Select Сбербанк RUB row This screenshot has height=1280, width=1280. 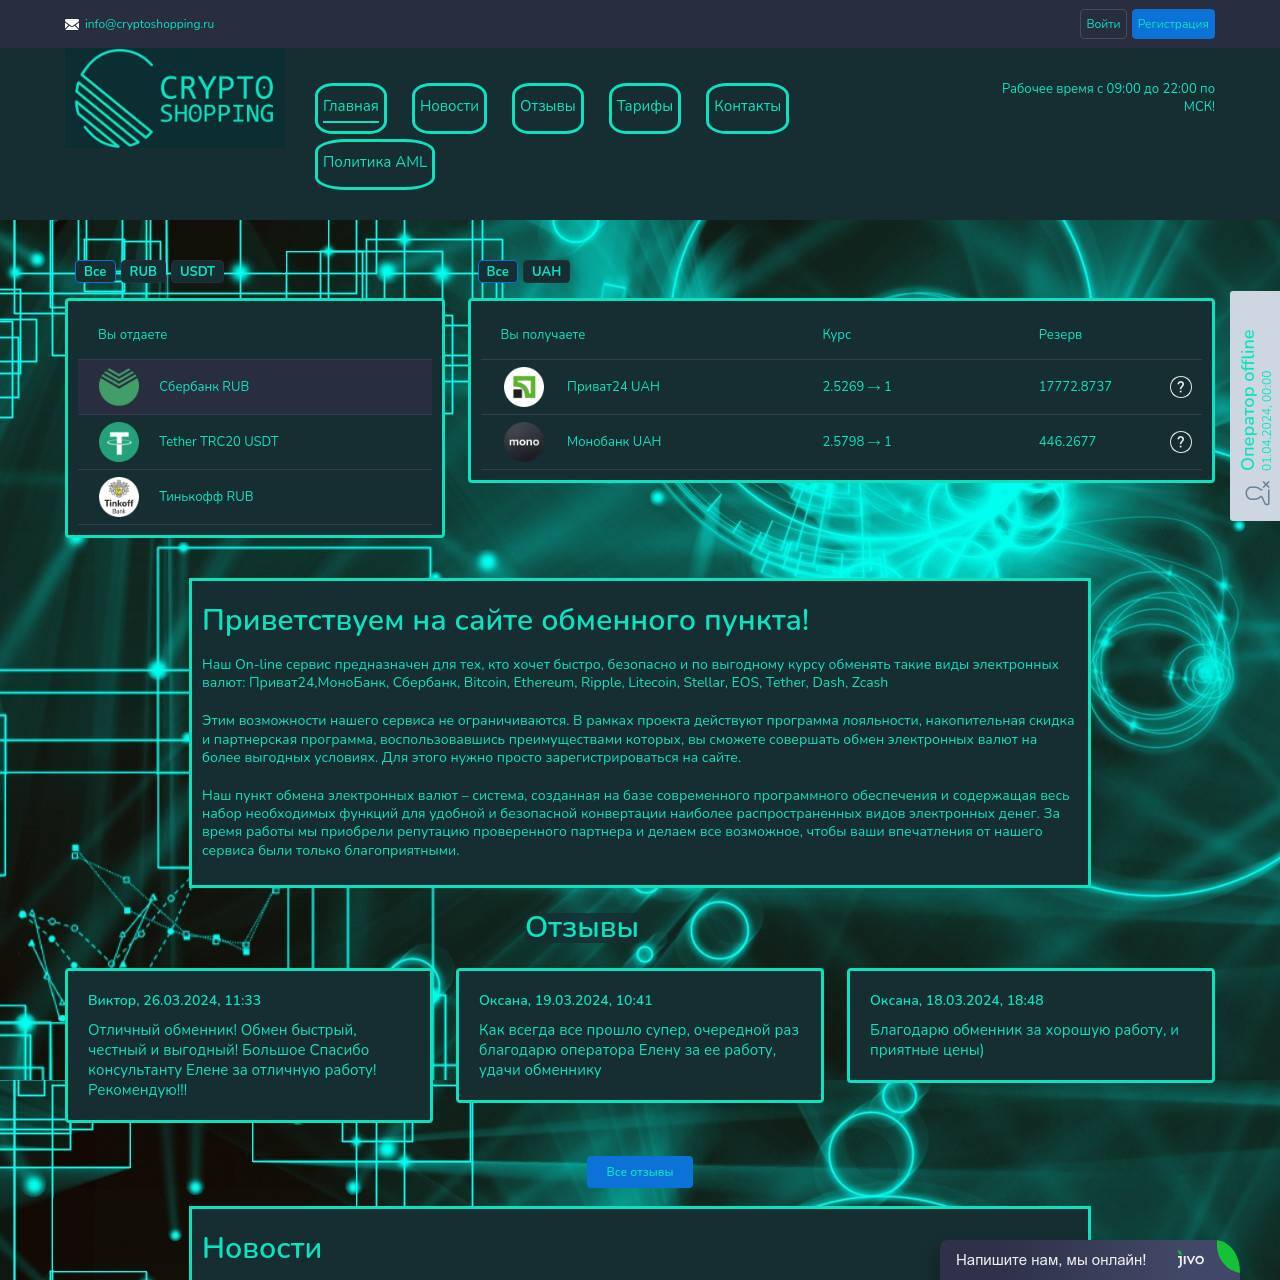click(x=255, y=387)
